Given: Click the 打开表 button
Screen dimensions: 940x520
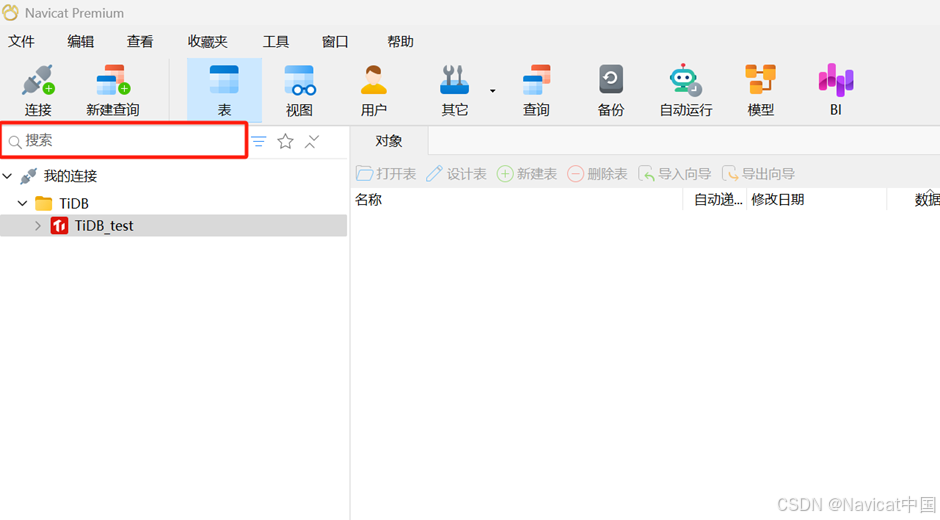Looking at the screenshot, I should tap(385, 174).
